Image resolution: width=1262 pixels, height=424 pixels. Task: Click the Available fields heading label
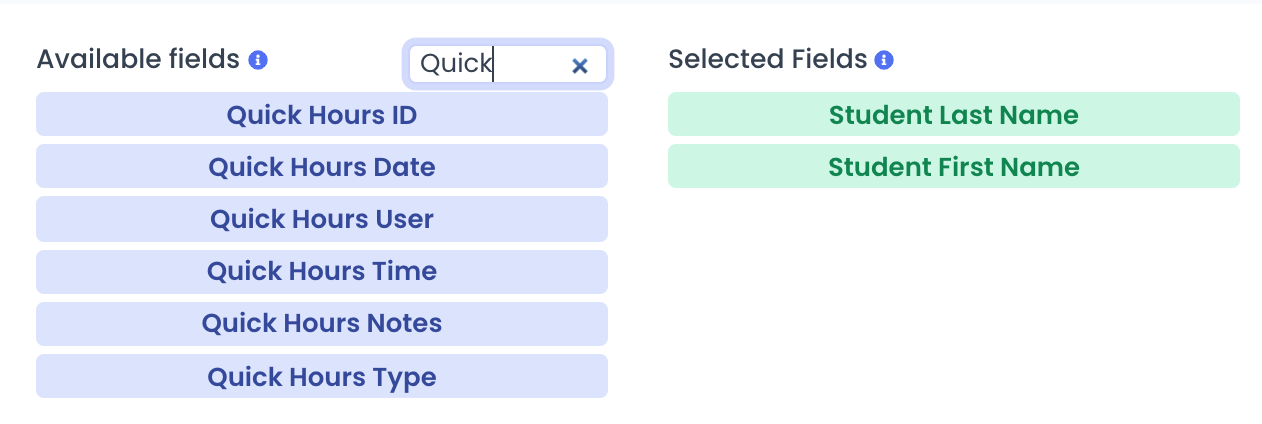138,60
